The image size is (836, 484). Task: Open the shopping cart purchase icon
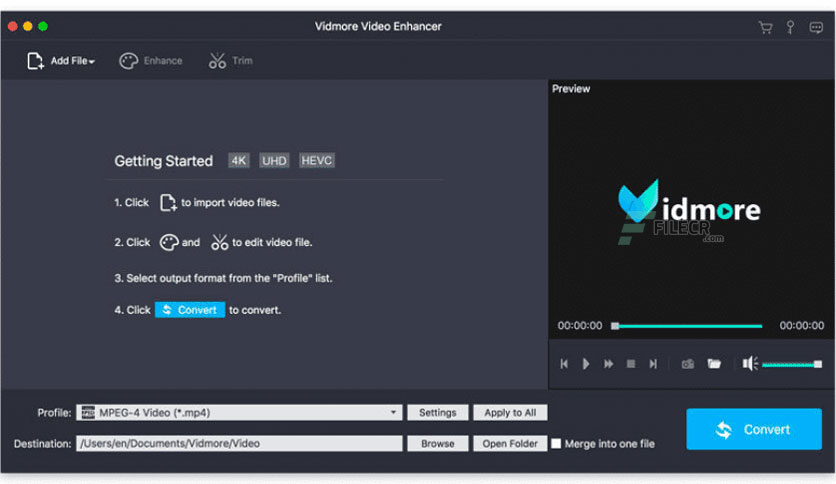[766, 27]
